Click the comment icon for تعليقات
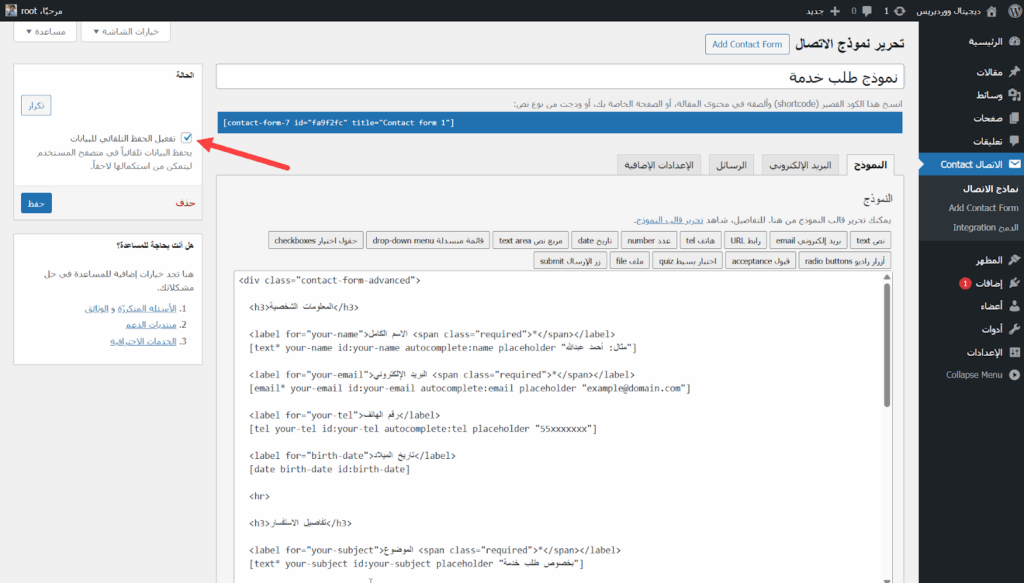The image size is (1024, 583). pyautogui.click(x=1014, y=141)
